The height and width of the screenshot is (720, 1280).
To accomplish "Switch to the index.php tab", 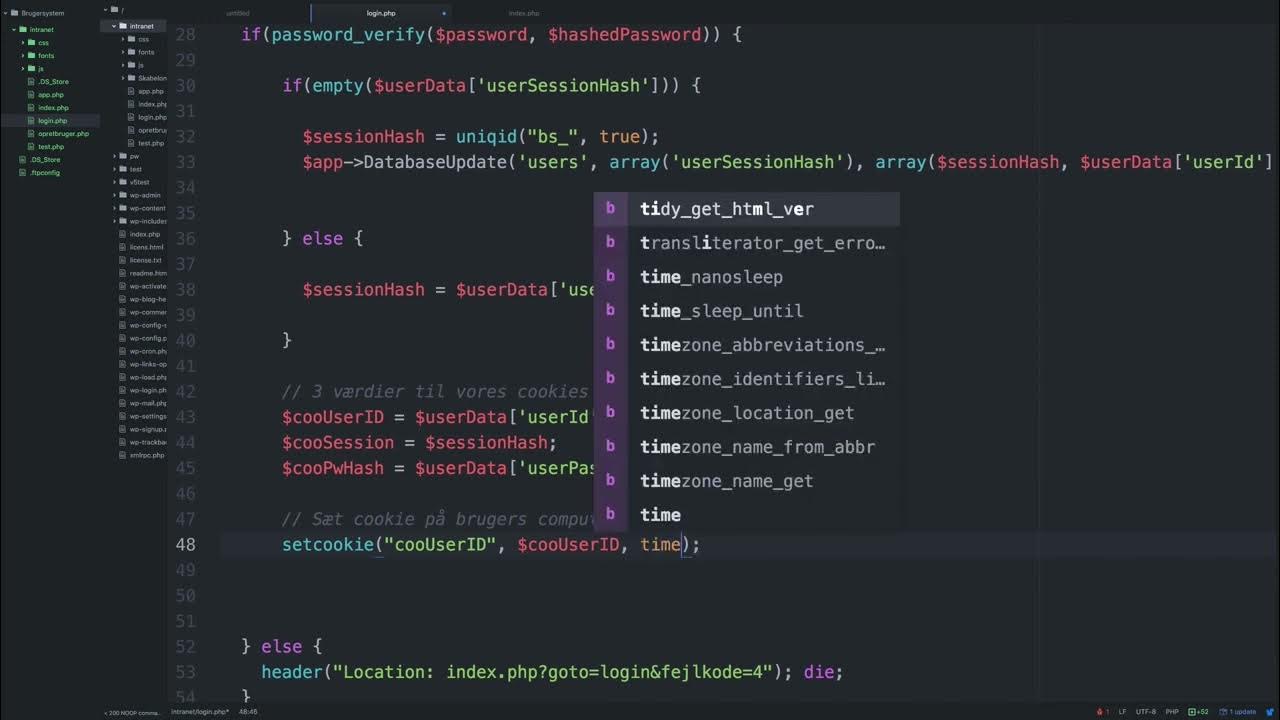I will point(523,13).
